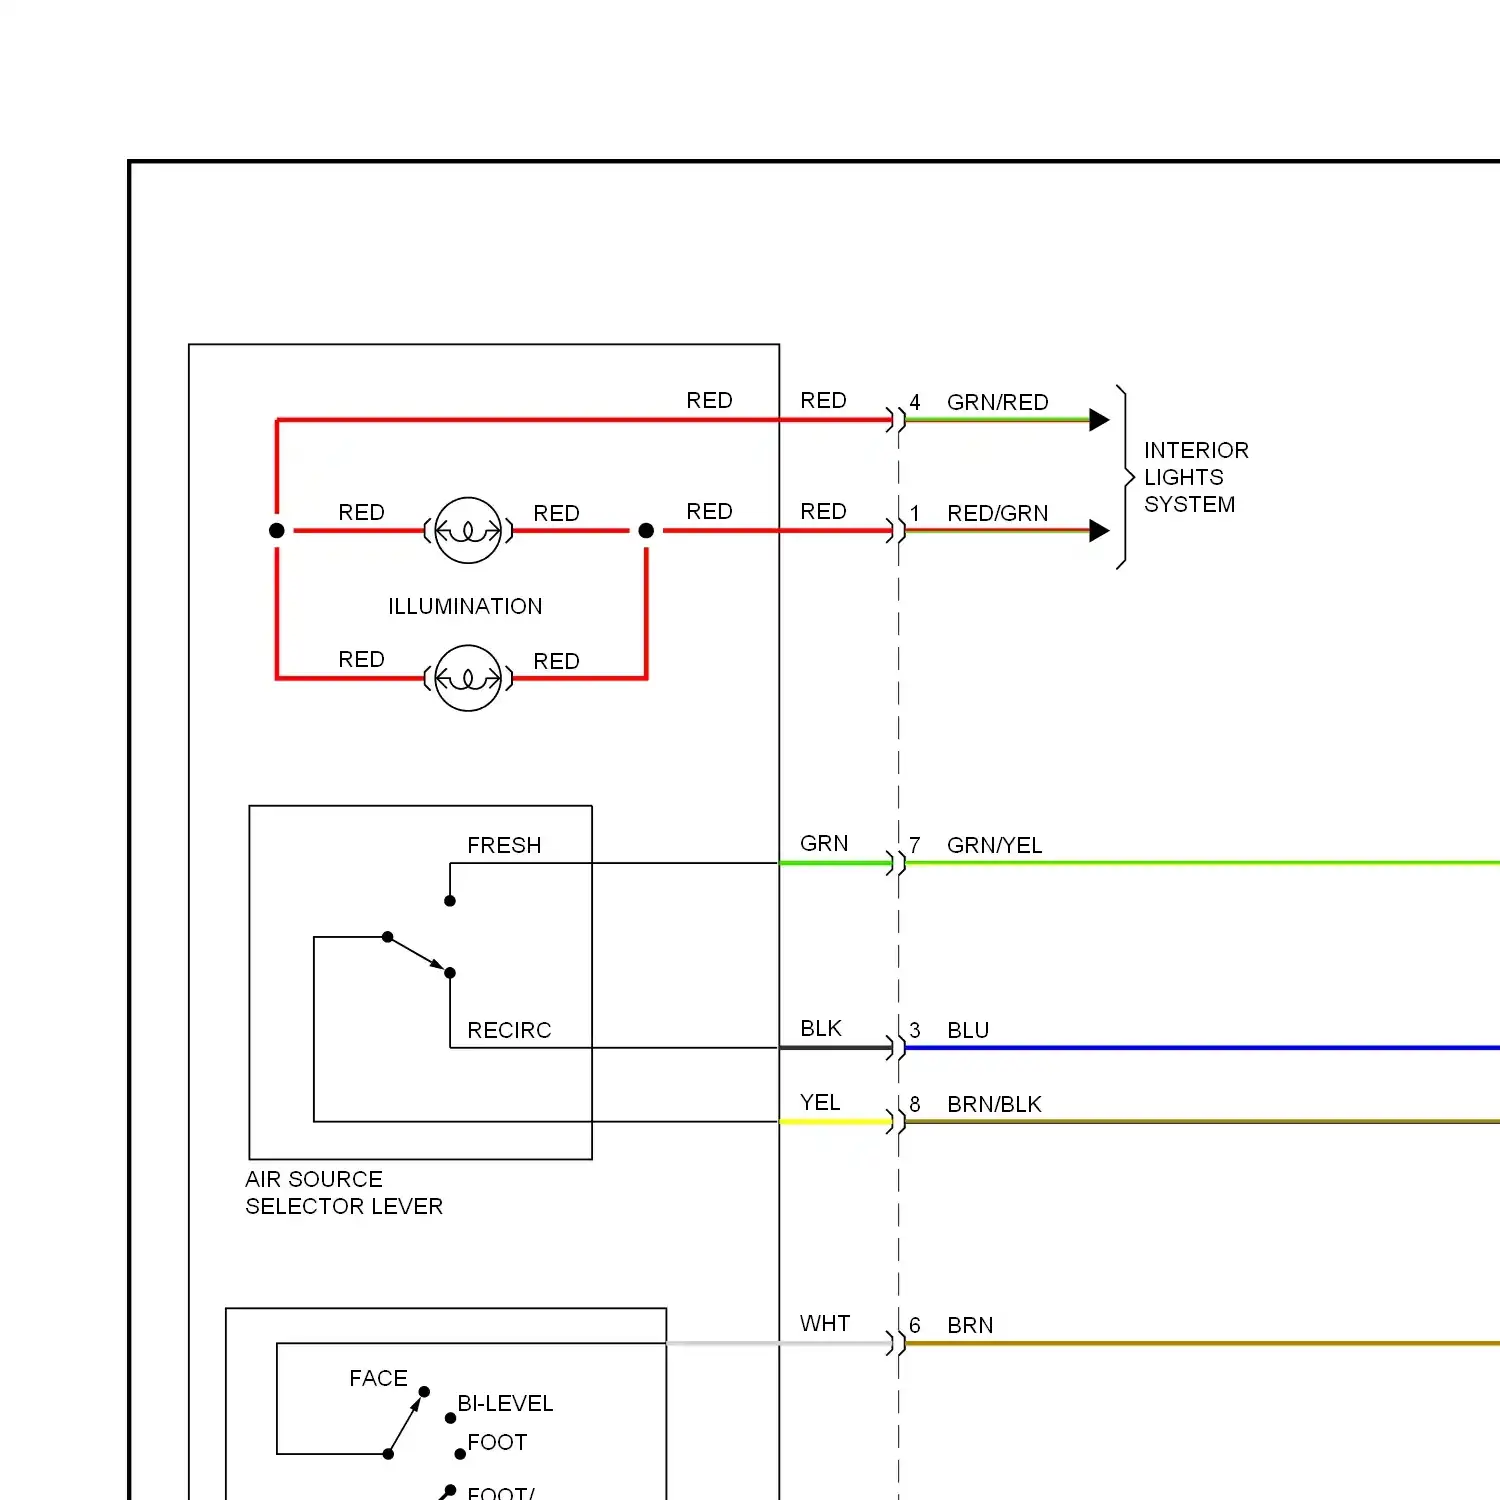Screen dimensions: 1500x1500
Task: Click pin number 1 at the connector
Action: click(914, 513)
